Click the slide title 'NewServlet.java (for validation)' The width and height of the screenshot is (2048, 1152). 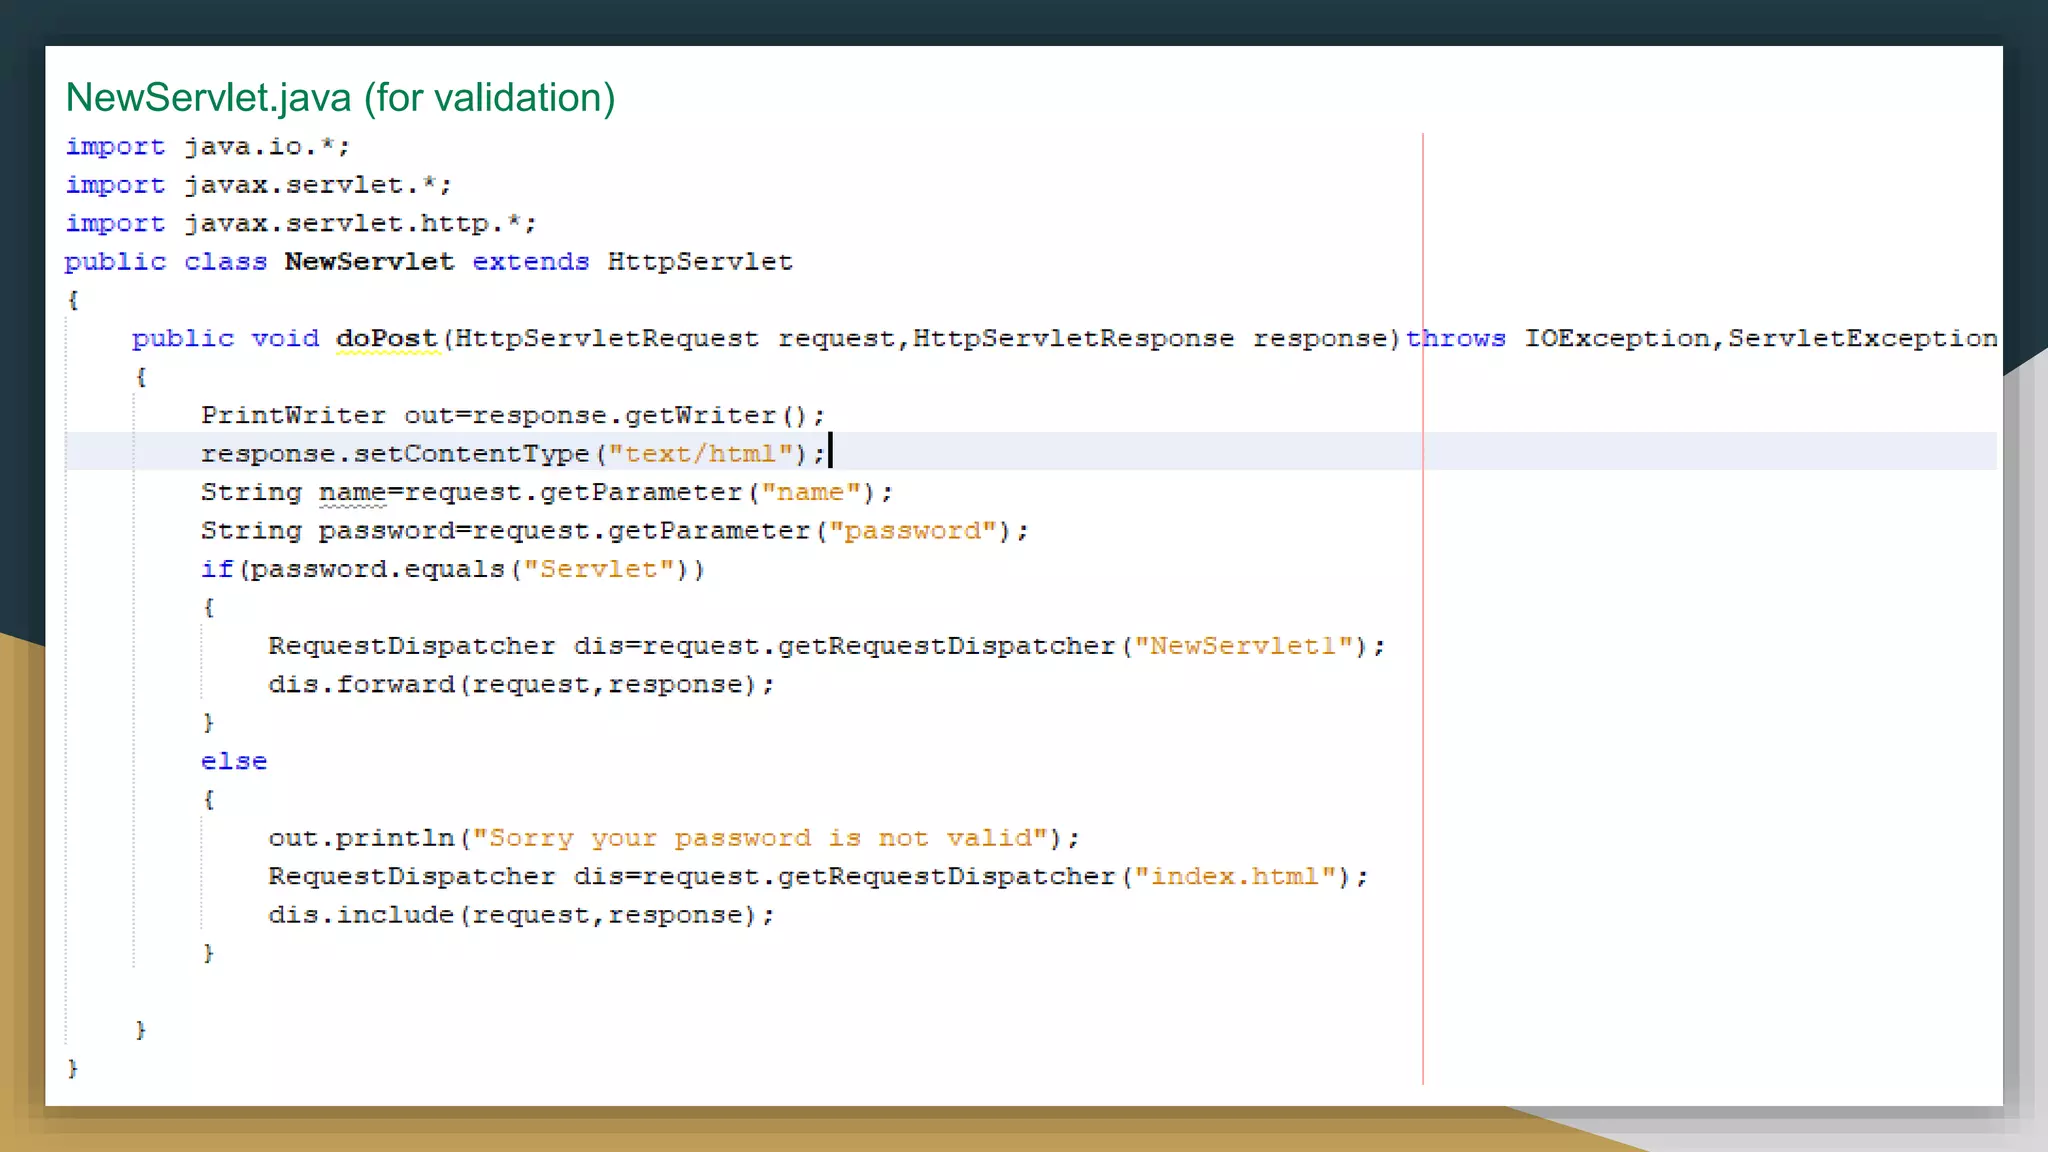(340, 98)
